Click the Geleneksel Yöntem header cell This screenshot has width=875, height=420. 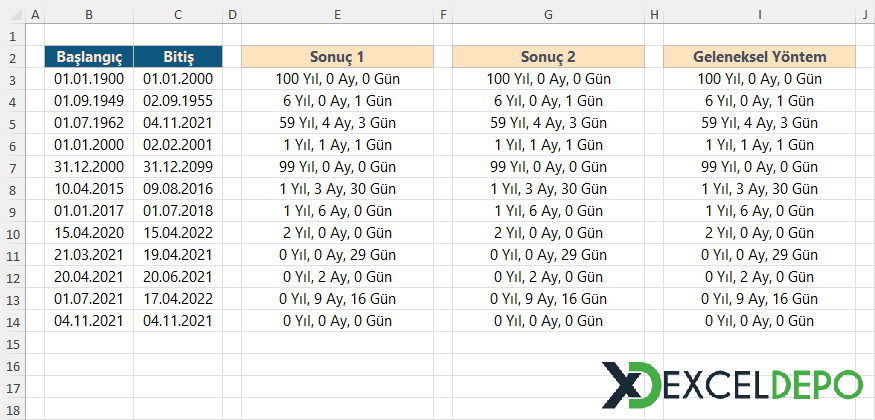[759, 56]
